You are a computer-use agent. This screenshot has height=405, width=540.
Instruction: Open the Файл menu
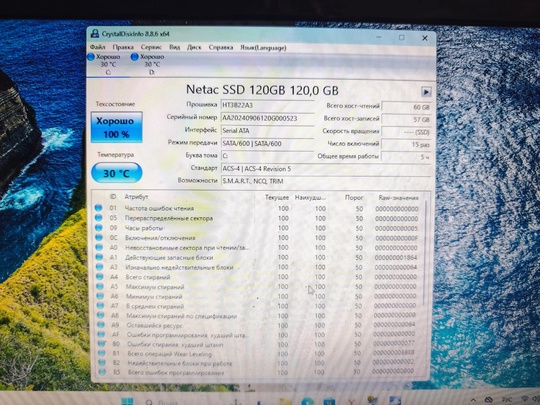pyautogui.click(x=97, y=47)
